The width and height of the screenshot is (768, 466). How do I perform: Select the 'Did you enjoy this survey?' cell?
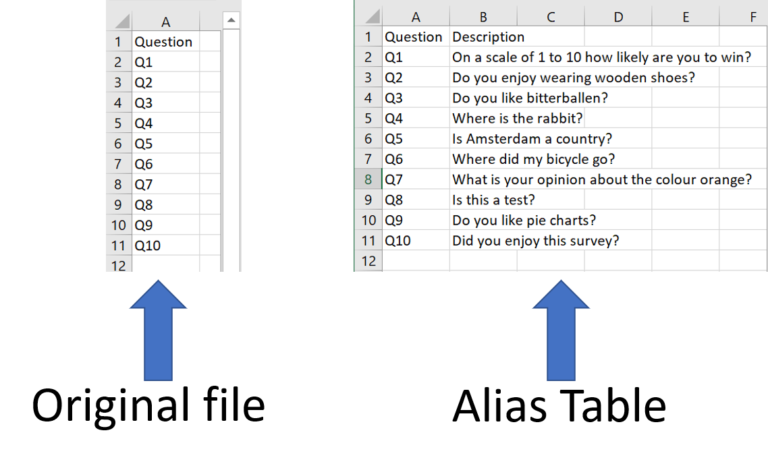535,240
